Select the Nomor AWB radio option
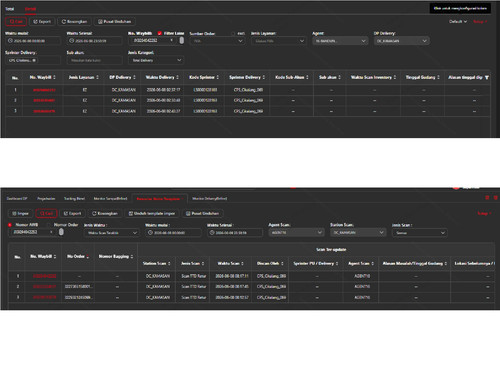Screen dimensions: 500x375 (x=10, y=225)
